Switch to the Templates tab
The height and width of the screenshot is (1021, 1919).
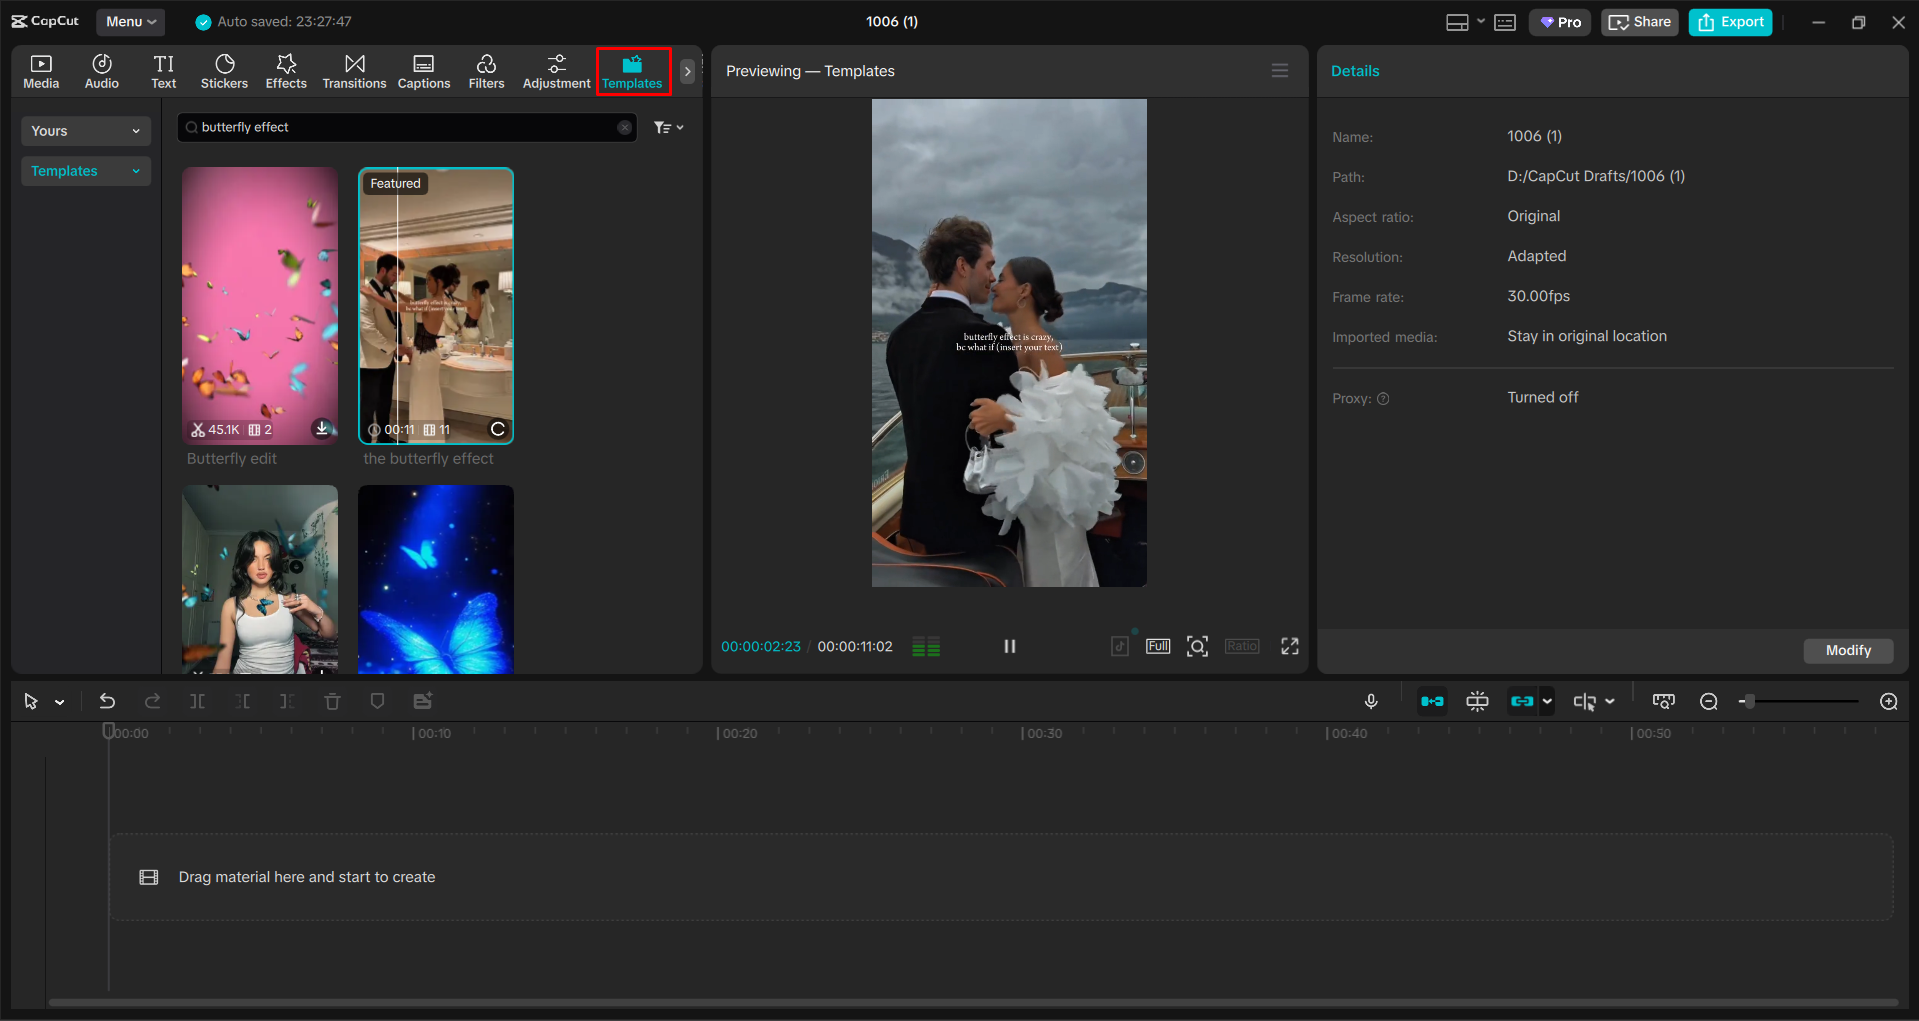[632, 70]
